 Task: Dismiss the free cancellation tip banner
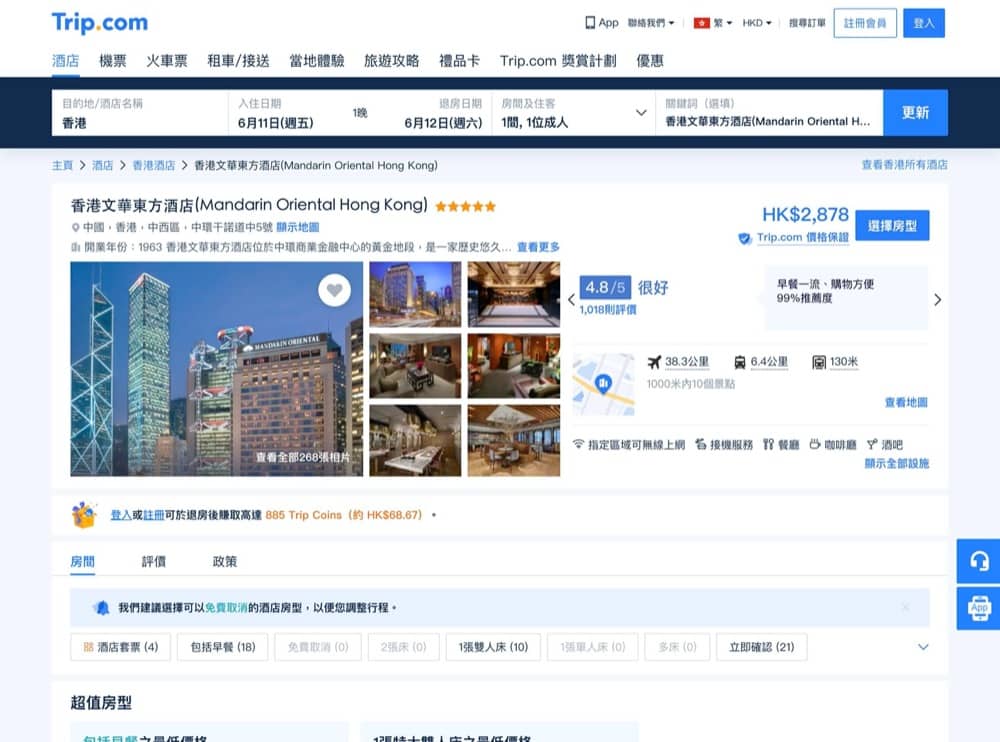tap(906, 607)
